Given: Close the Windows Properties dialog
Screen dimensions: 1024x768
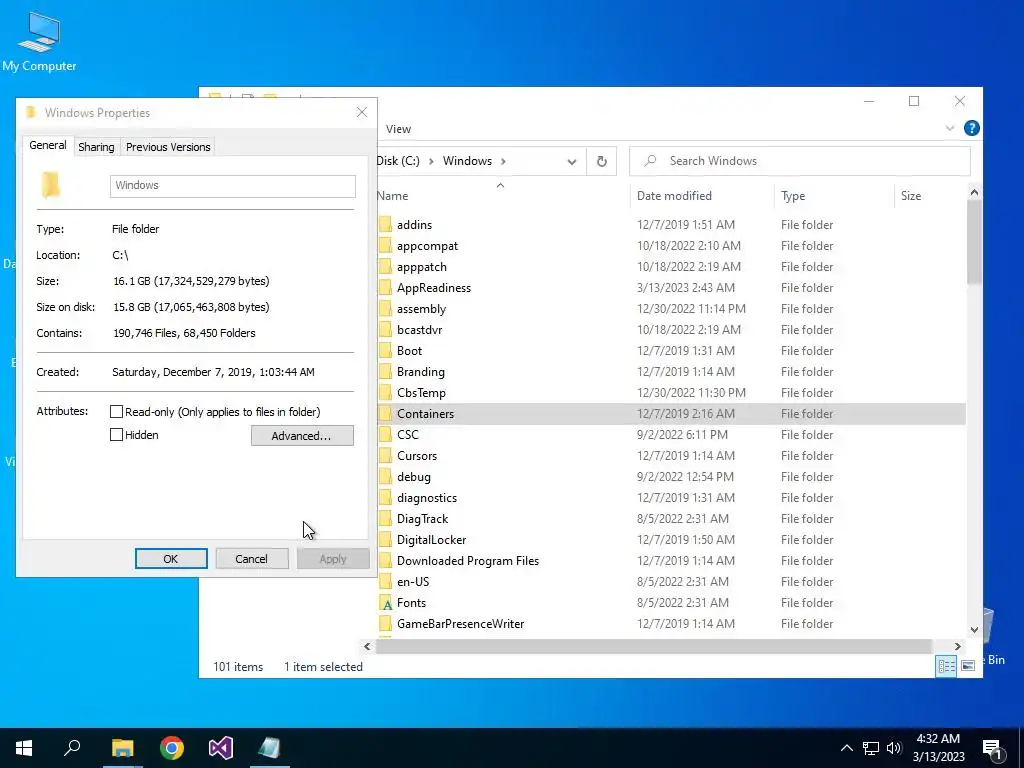Looking at the screenshot, I should 362,112.
